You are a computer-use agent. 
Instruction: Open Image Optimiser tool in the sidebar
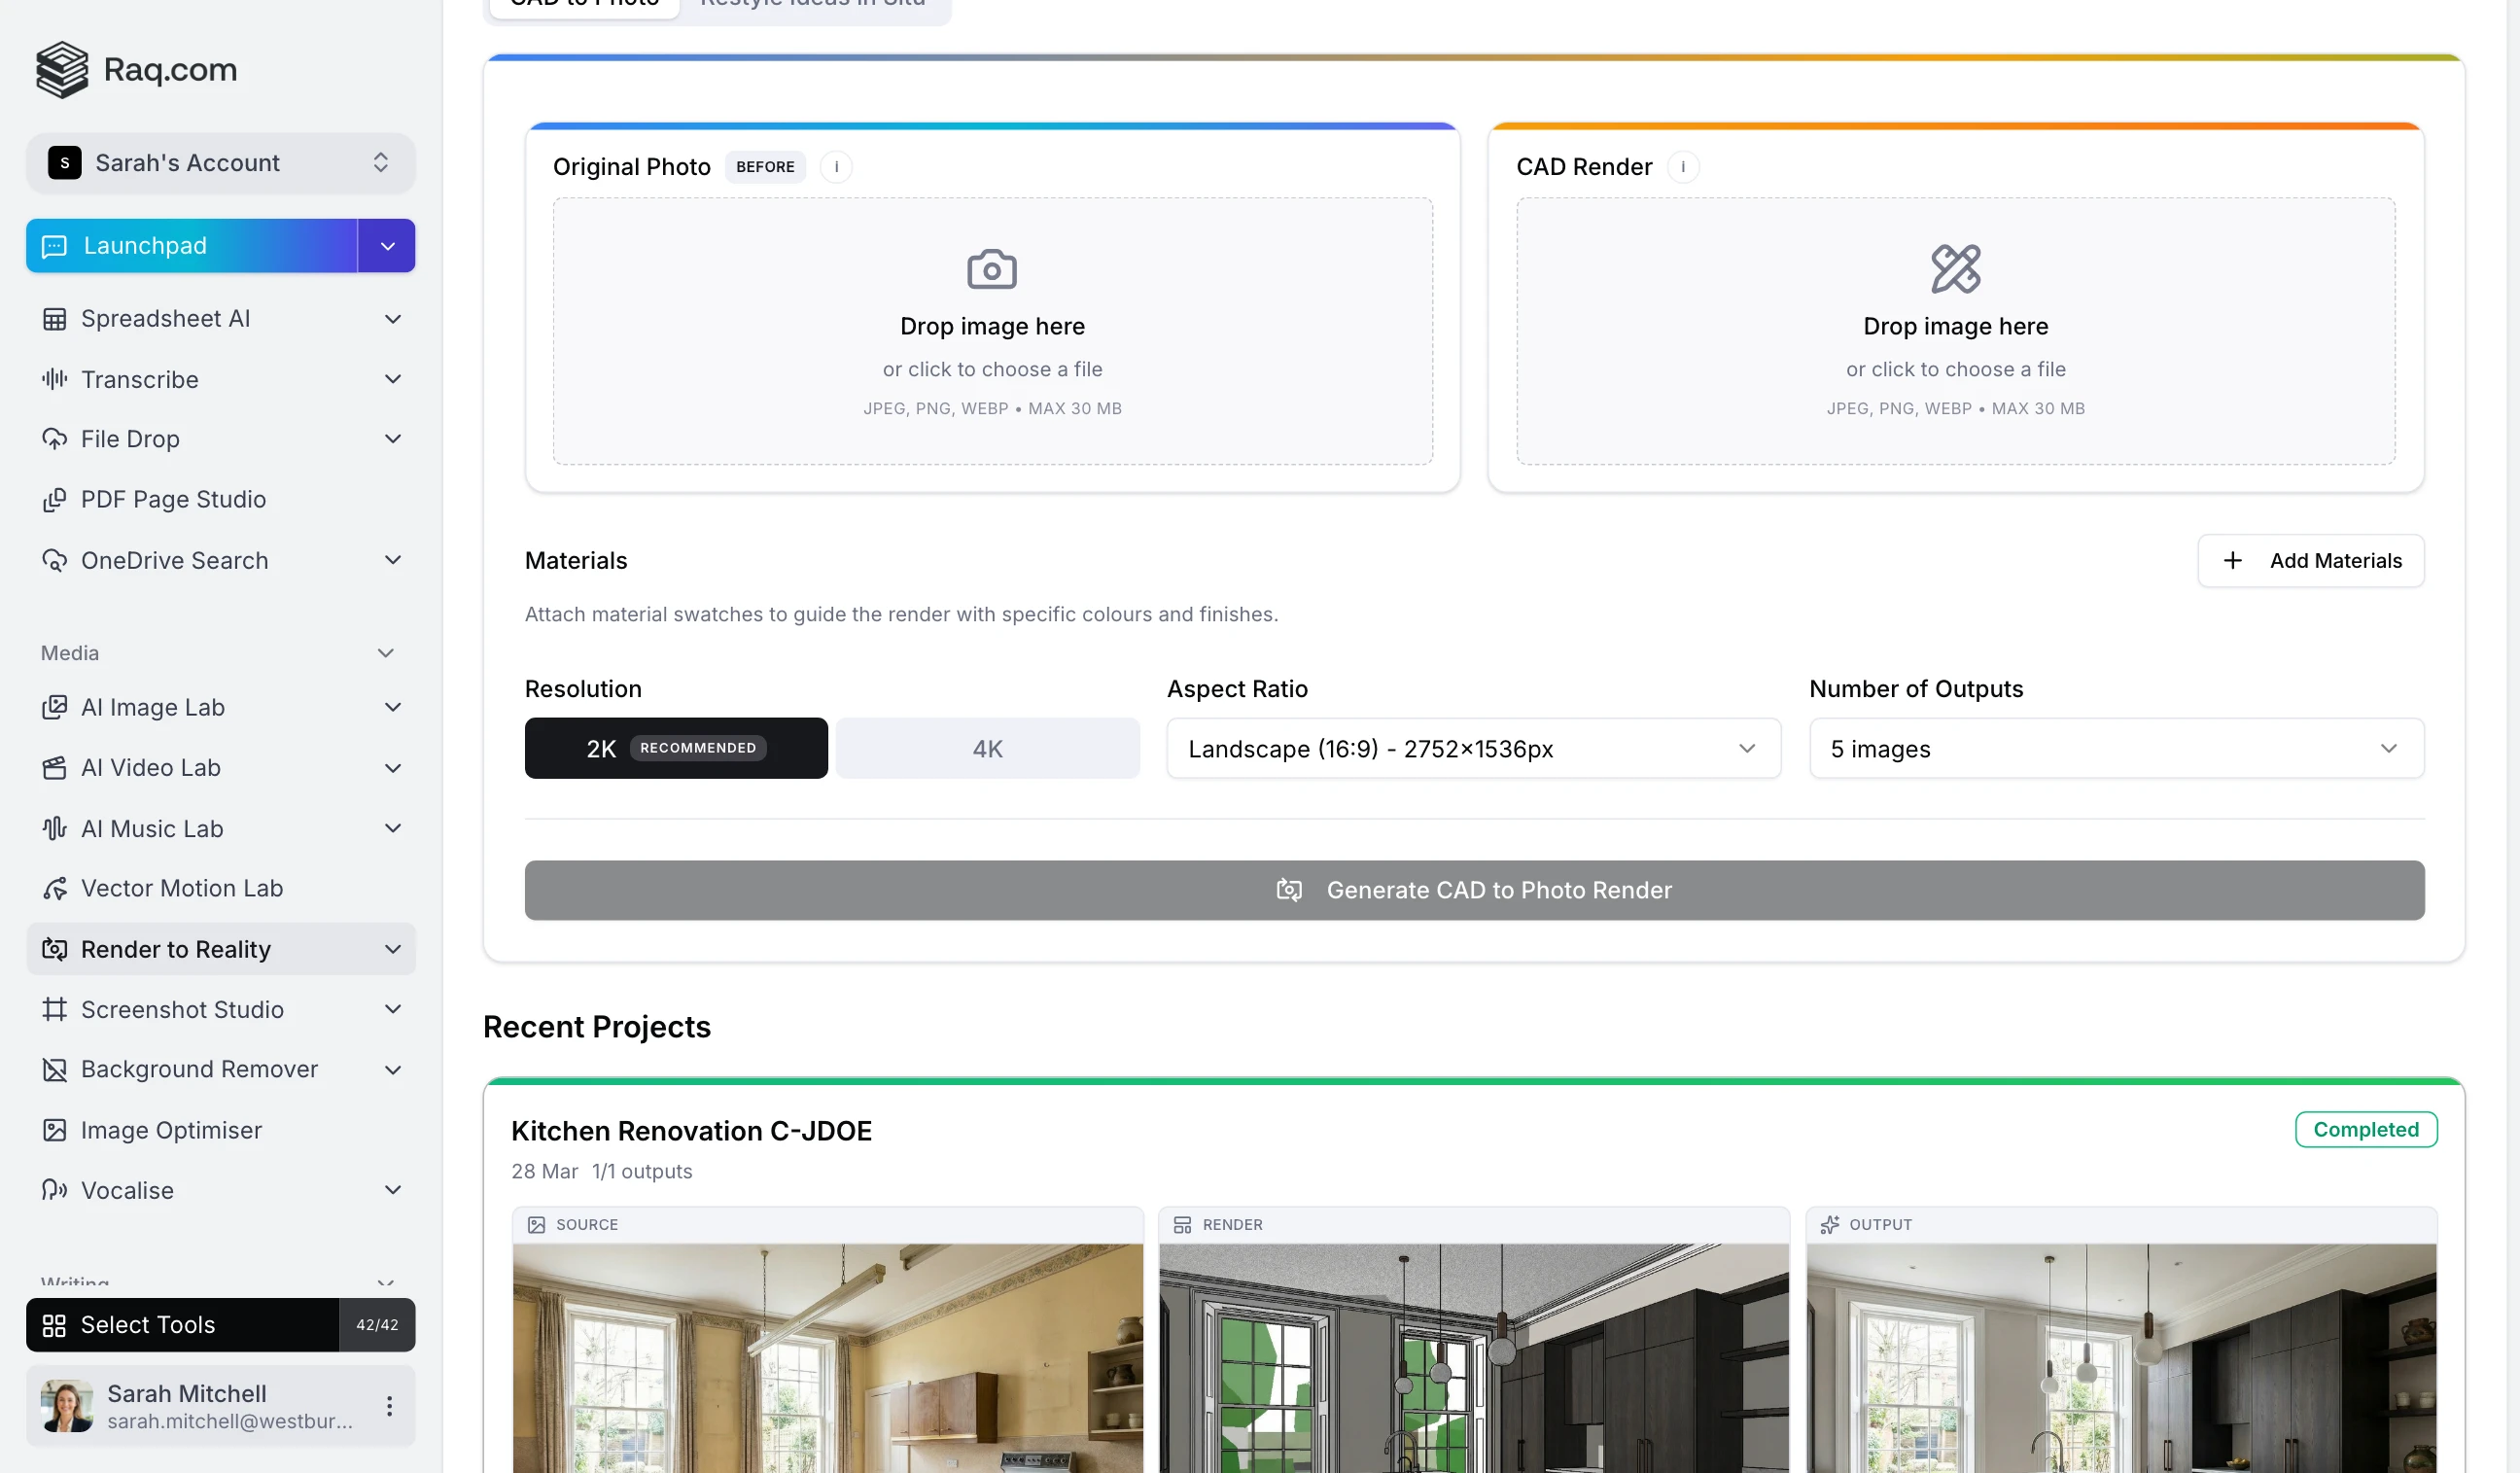[171, 1130]
